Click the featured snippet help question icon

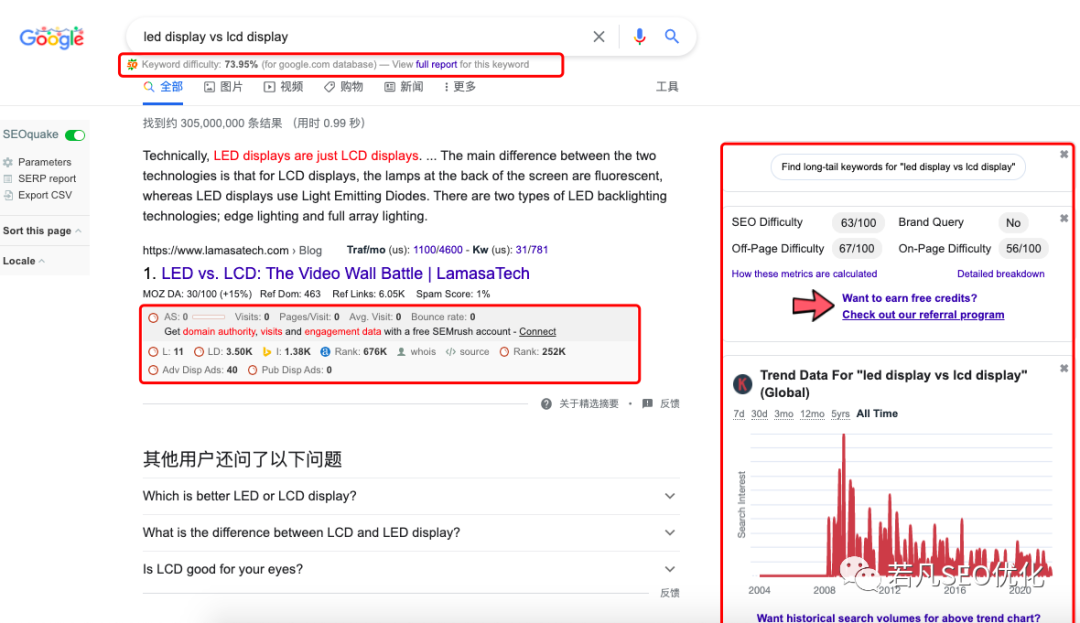pos(546,403)
